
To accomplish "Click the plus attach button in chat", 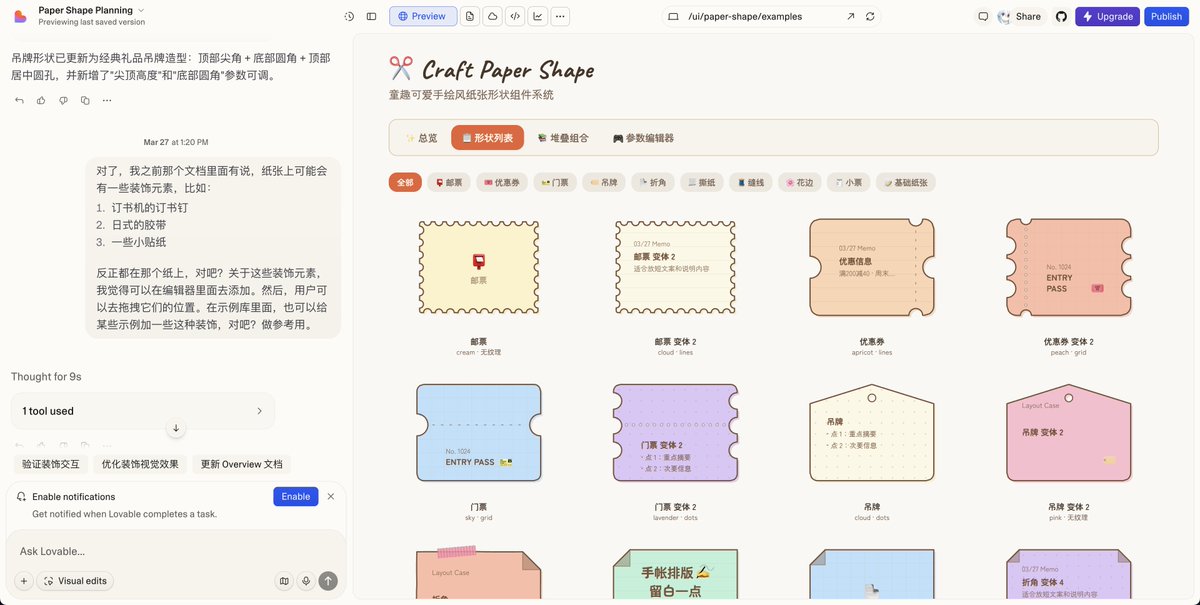I will 23,581.
